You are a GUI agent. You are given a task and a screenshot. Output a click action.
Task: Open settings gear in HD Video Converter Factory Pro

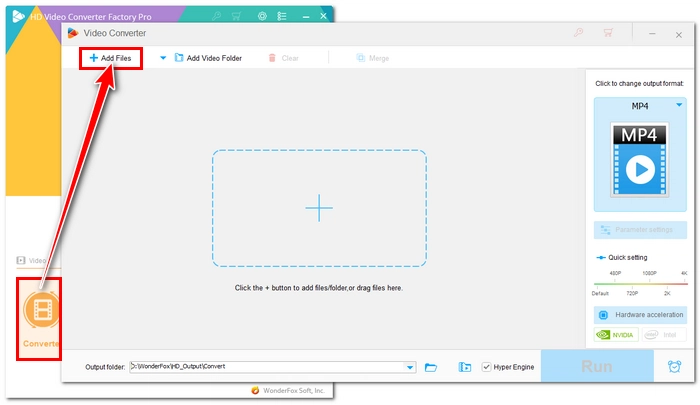(x=262, y=16)
